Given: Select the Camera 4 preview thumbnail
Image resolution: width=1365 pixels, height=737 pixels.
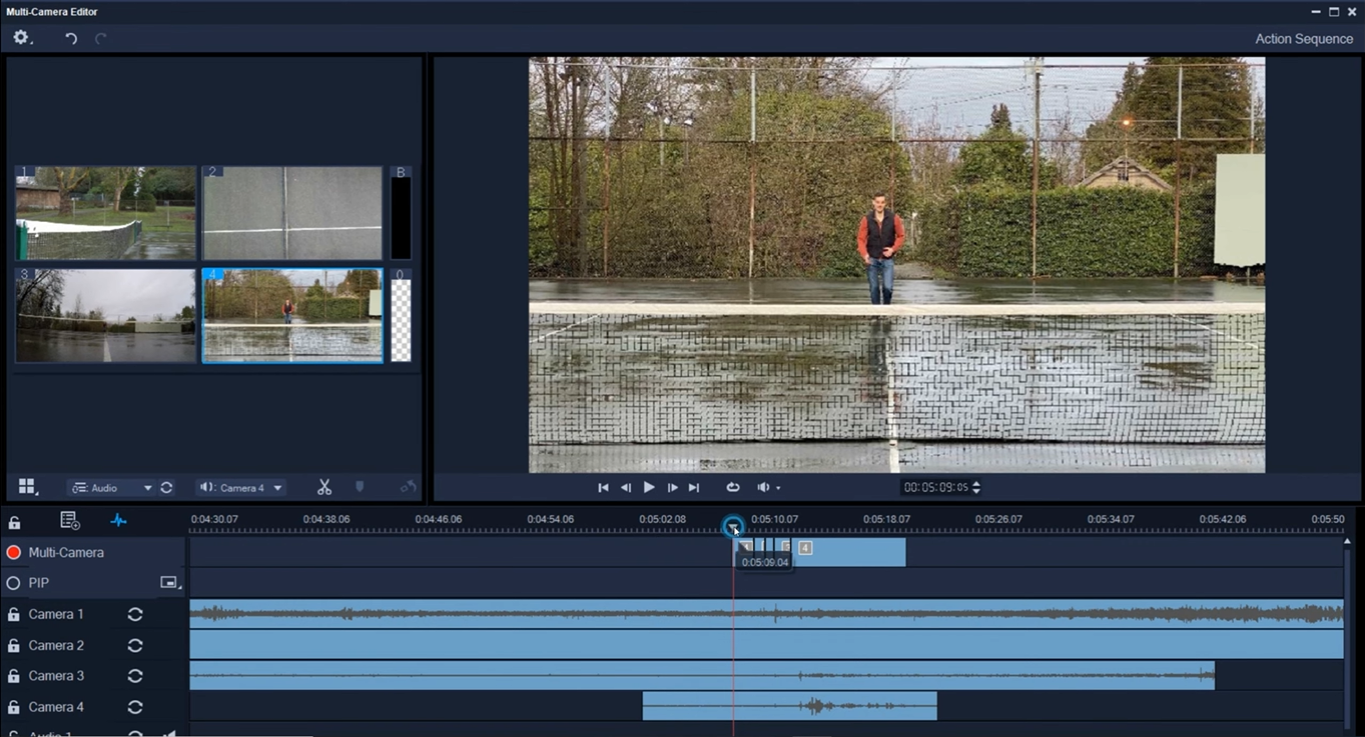Looking at the screenshot, I should [291, 315].
